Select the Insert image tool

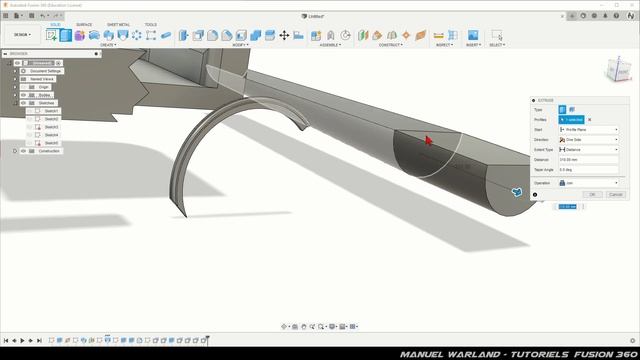pyautogui.click(x=473, y=35)
